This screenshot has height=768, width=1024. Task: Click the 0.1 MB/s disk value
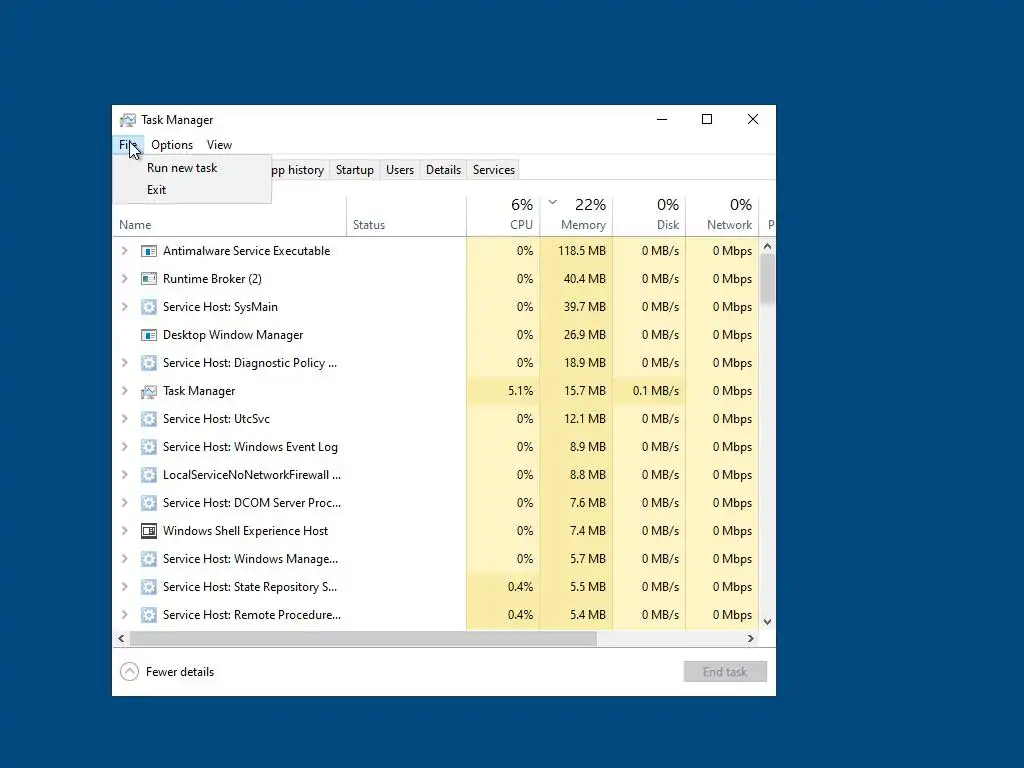656,391
